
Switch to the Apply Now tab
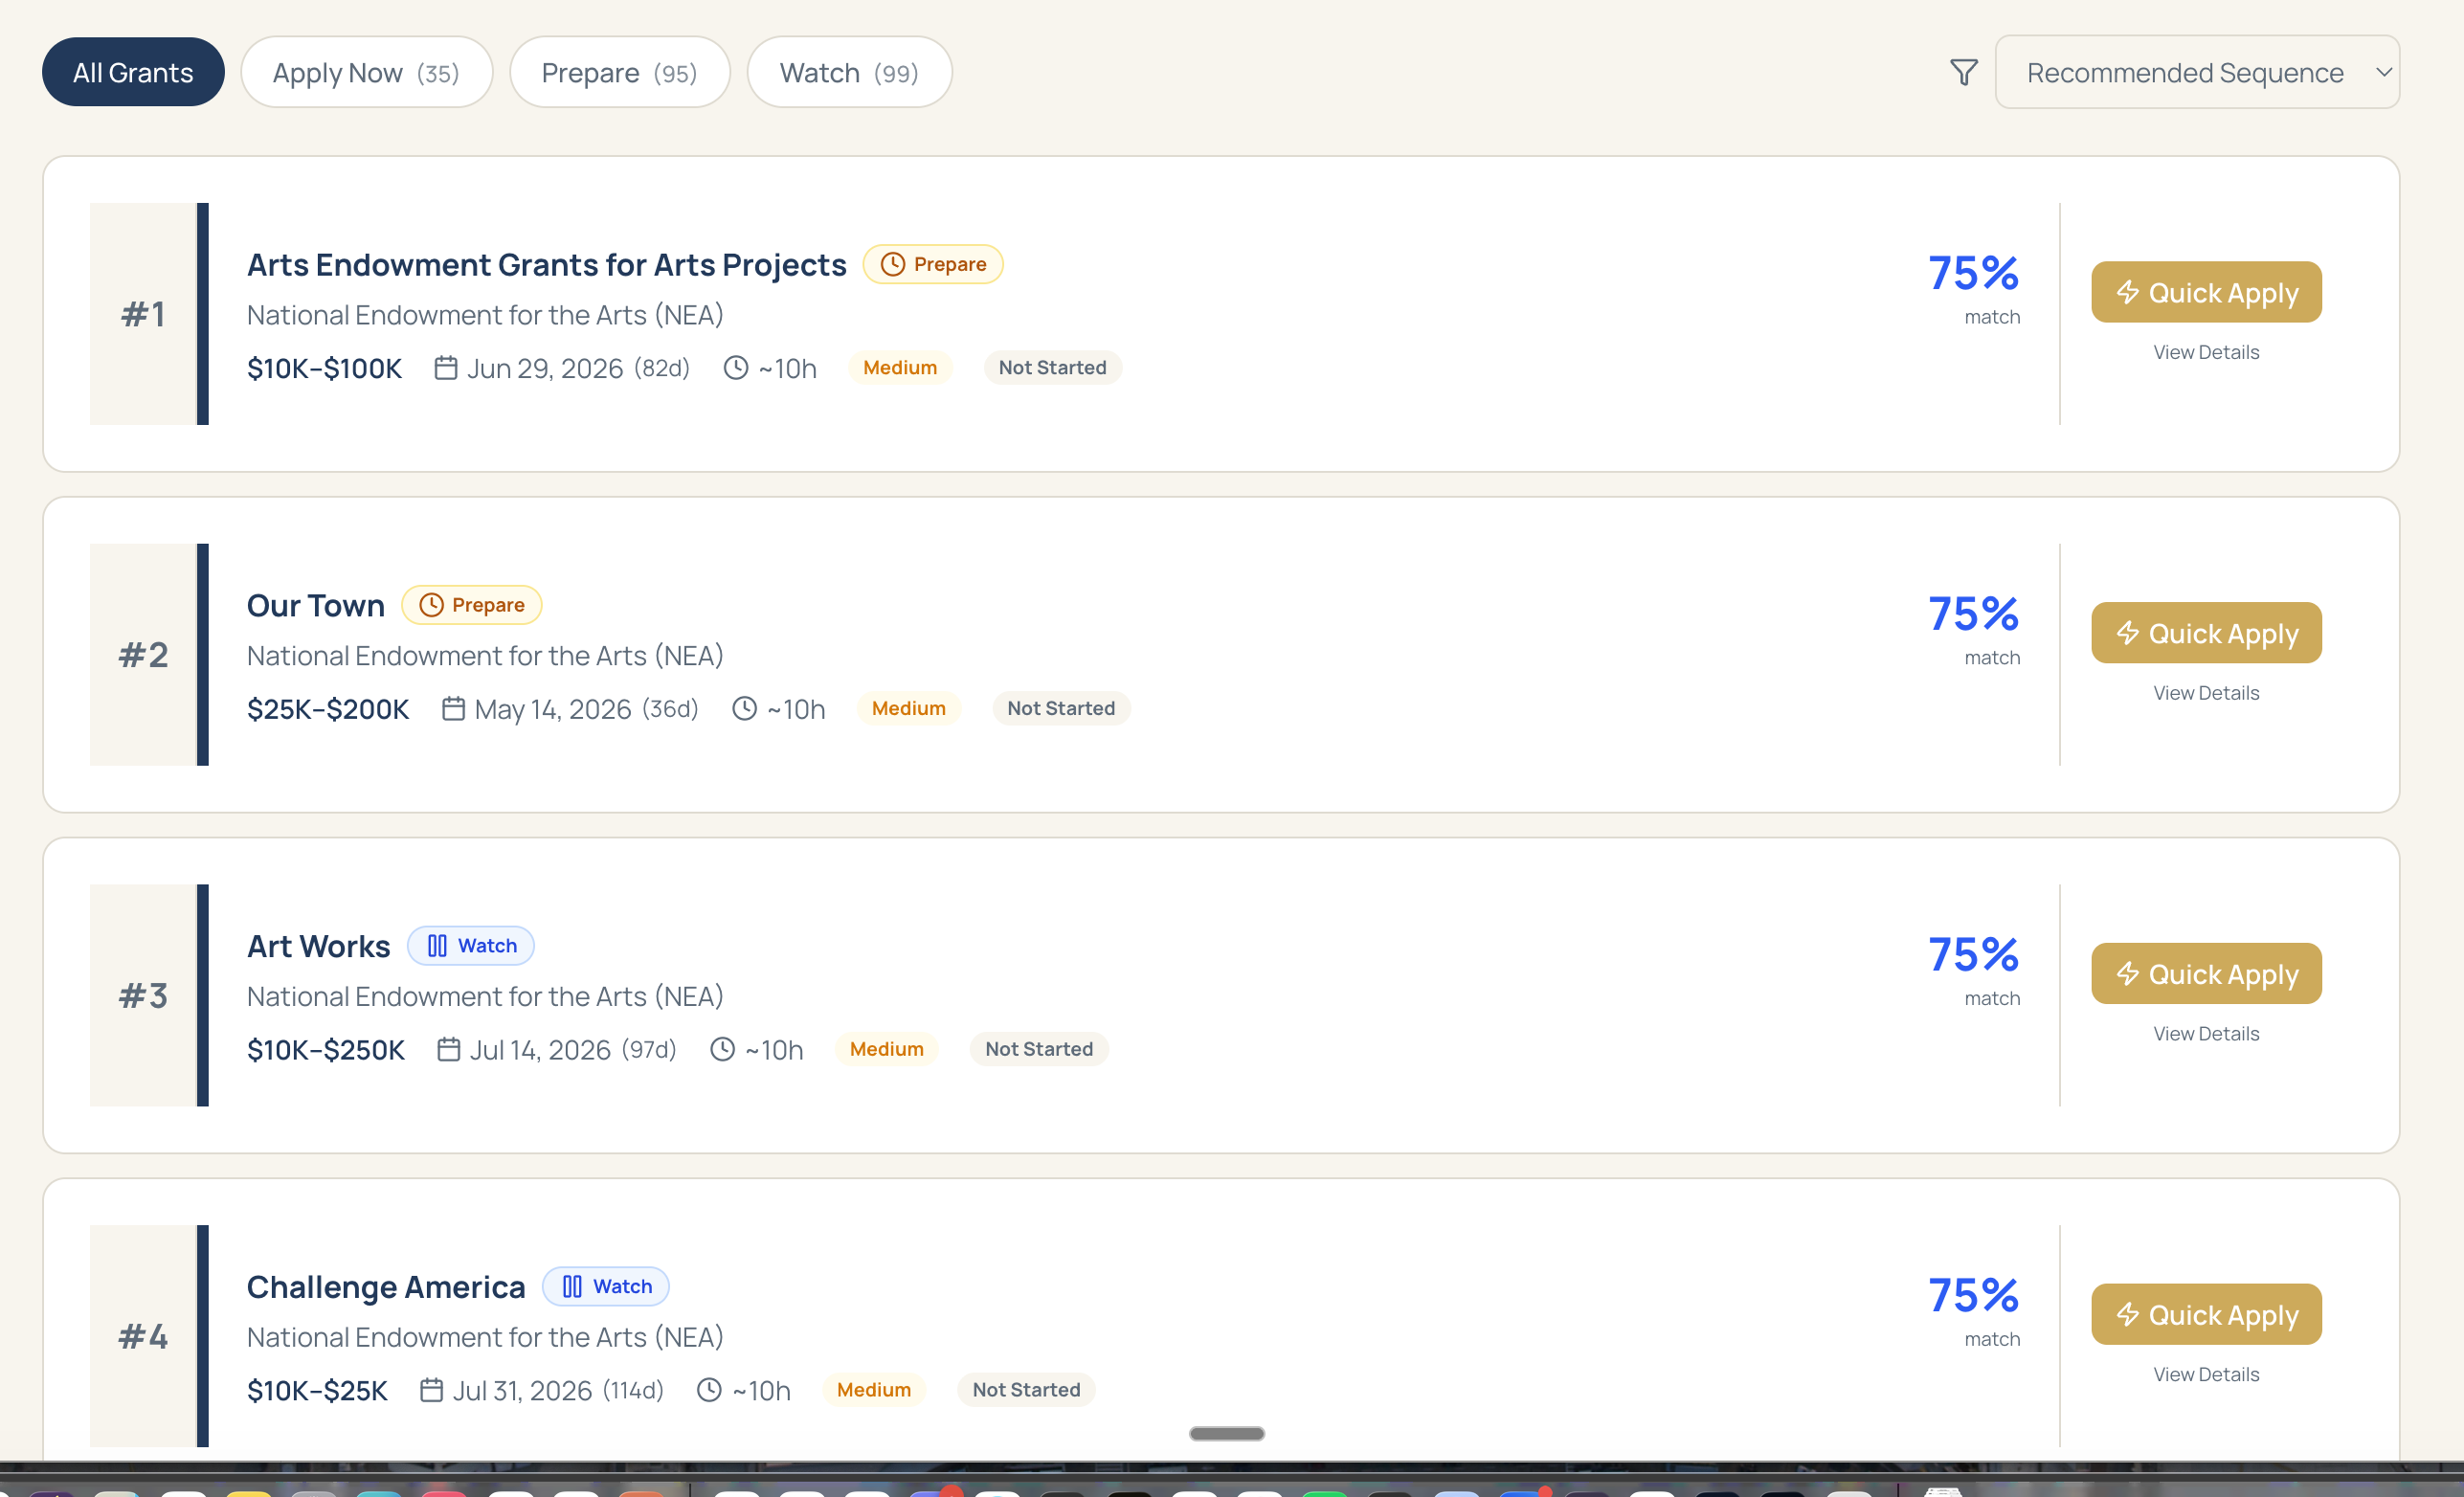coord(366,73)
